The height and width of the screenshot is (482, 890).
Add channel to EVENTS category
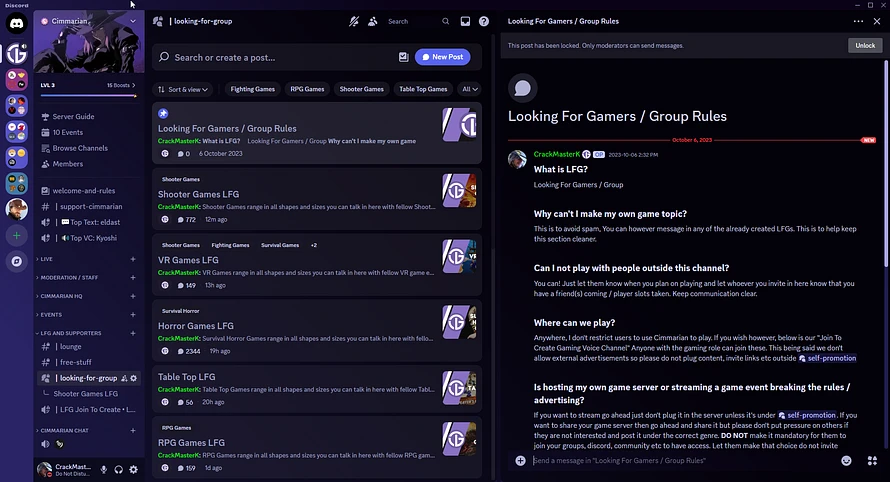pyautogui.click(x=133, y=315)
